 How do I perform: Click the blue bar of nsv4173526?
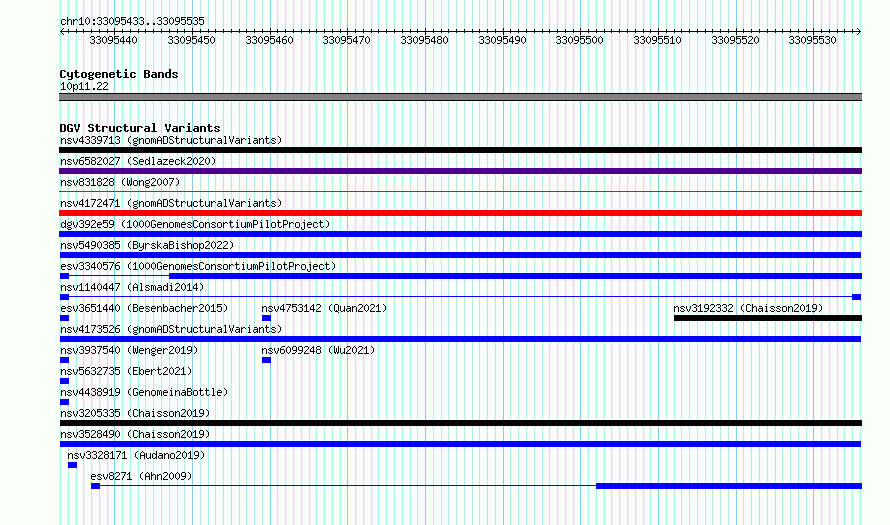point(460,339)
